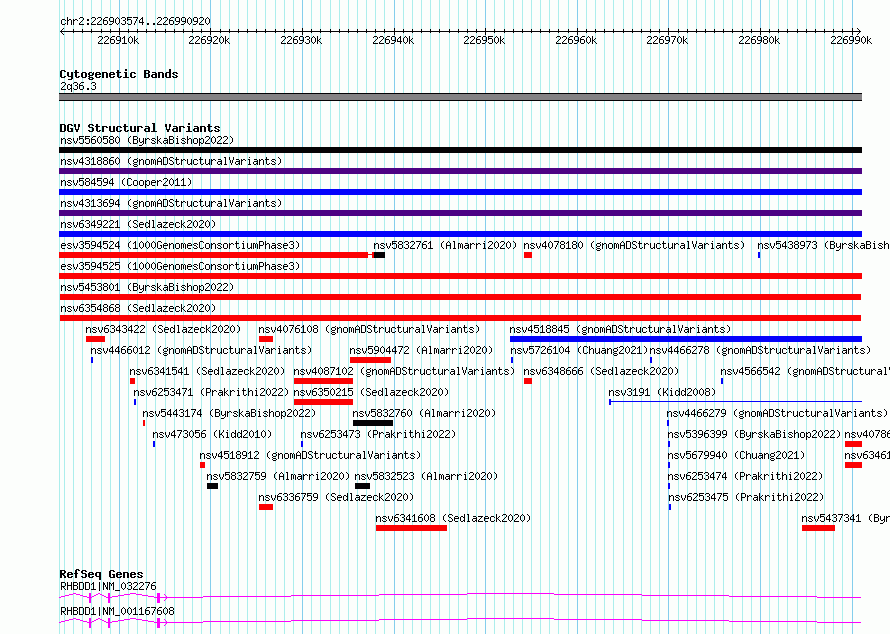The width and height of the screenshot is (890, 634).
Task: Click the black nsv5832759 variant bar
Action: click(212, 486)
